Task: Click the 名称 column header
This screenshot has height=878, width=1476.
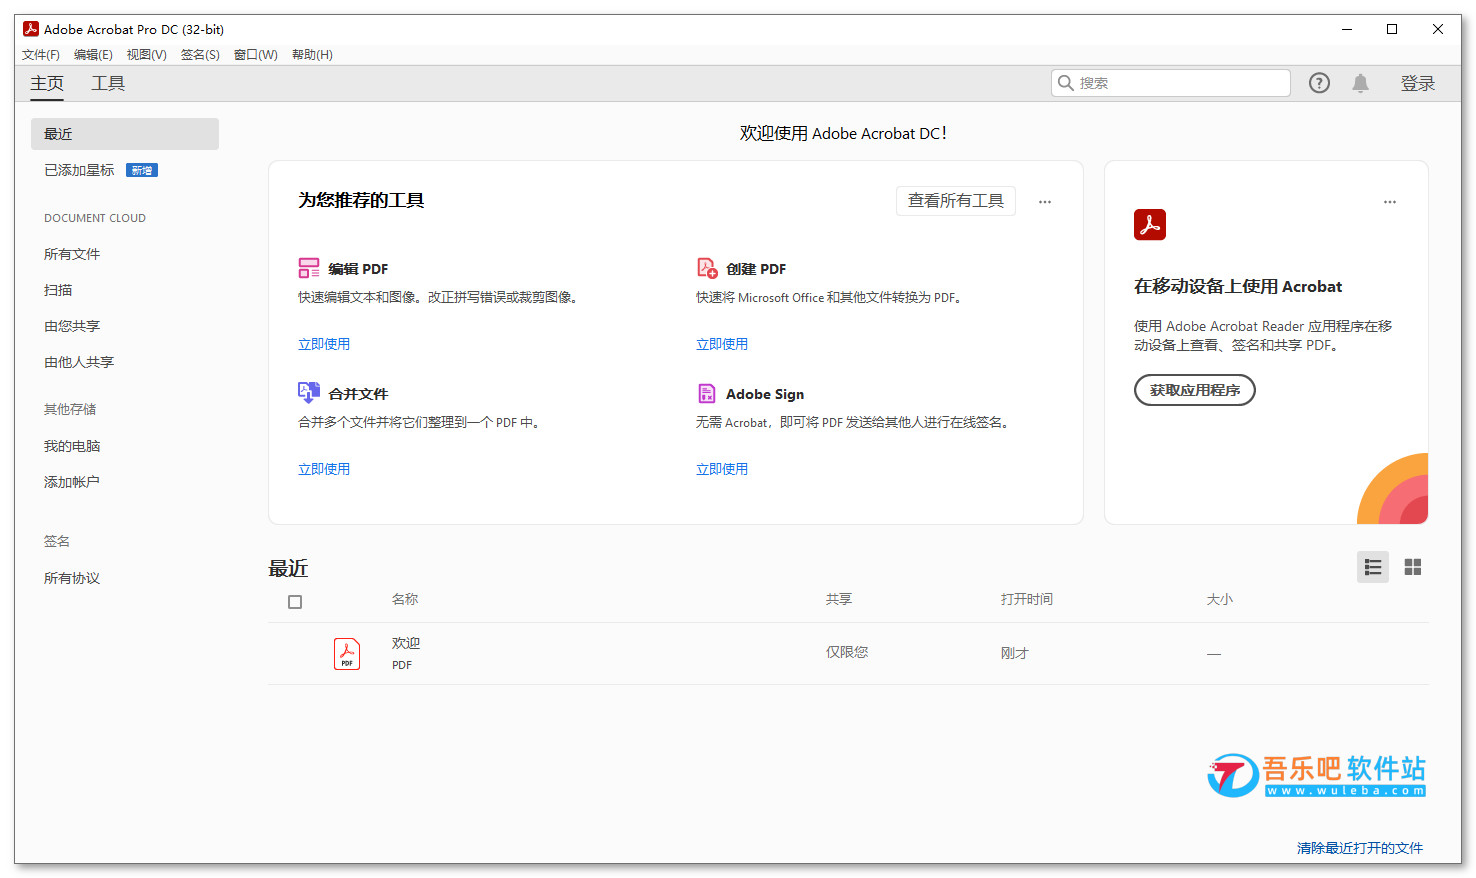Action: pyautogui.click(x=405, y=599)
